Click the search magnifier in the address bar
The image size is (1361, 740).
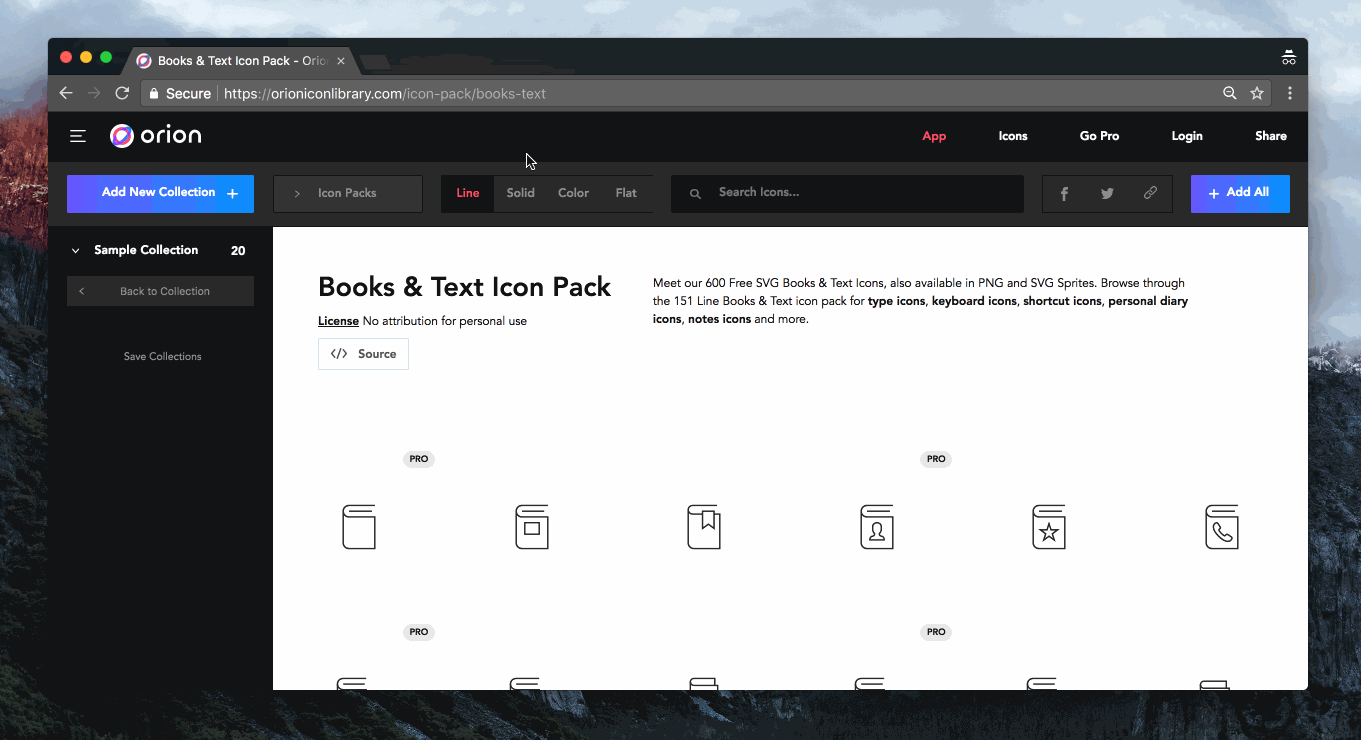[1229, 93]
